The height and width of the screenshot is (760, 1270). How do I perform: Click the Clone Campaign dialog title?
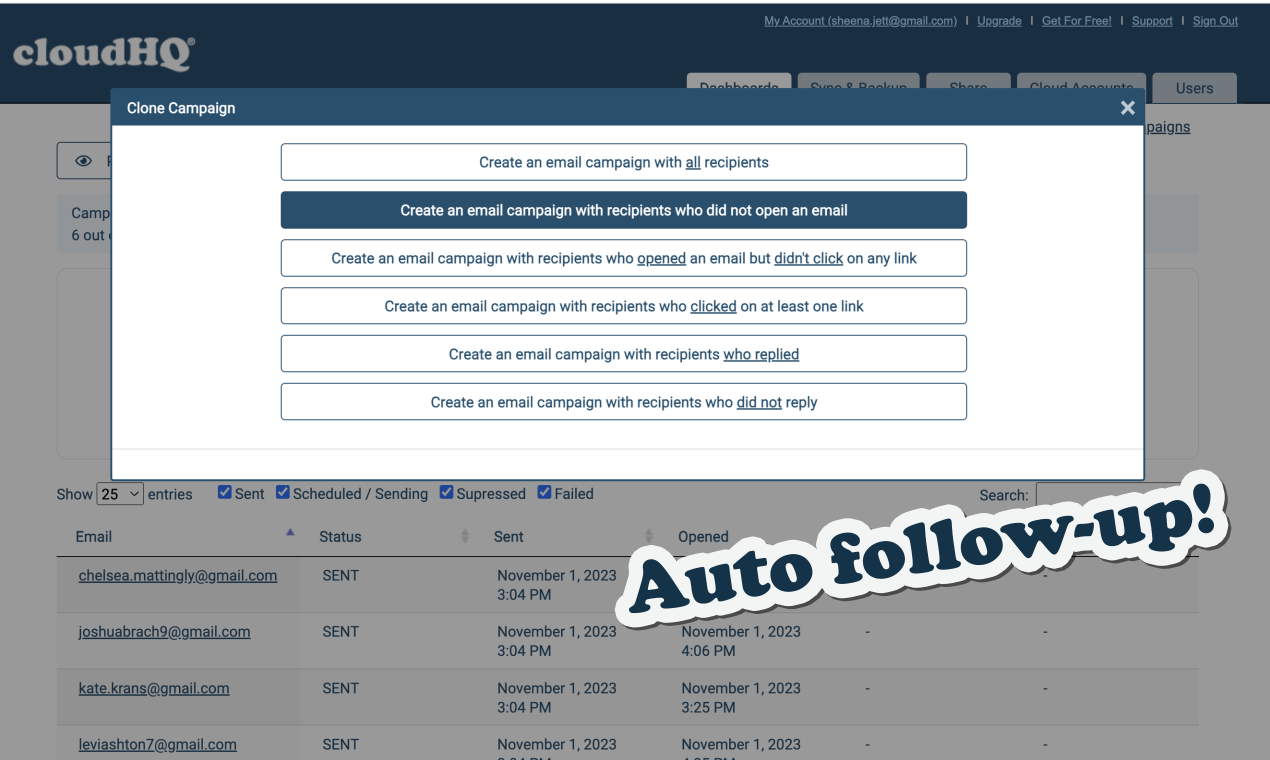coord(181,108)
